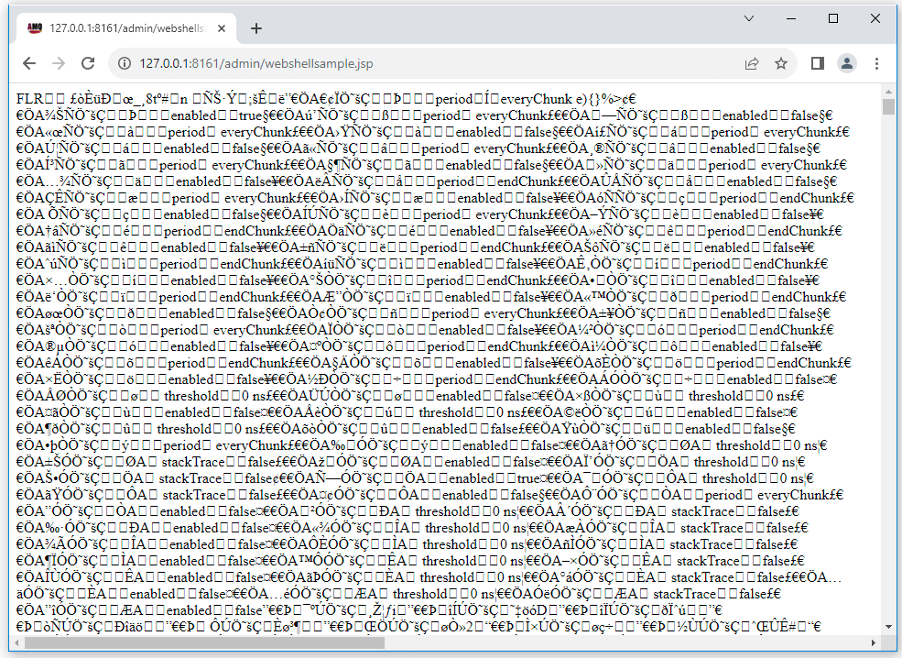Screen dimensions: 902x658
Task: Share this page via the share icon
Action: click(x=751, y=63)
